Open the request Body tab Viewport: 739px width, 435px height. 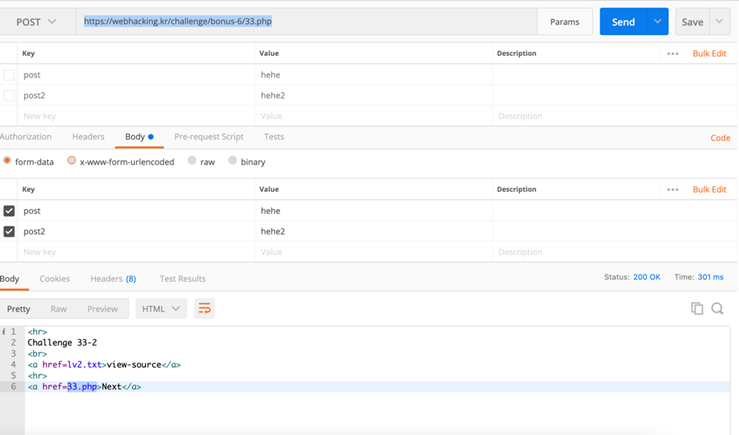pyautogui.click(x=139, y=137)
